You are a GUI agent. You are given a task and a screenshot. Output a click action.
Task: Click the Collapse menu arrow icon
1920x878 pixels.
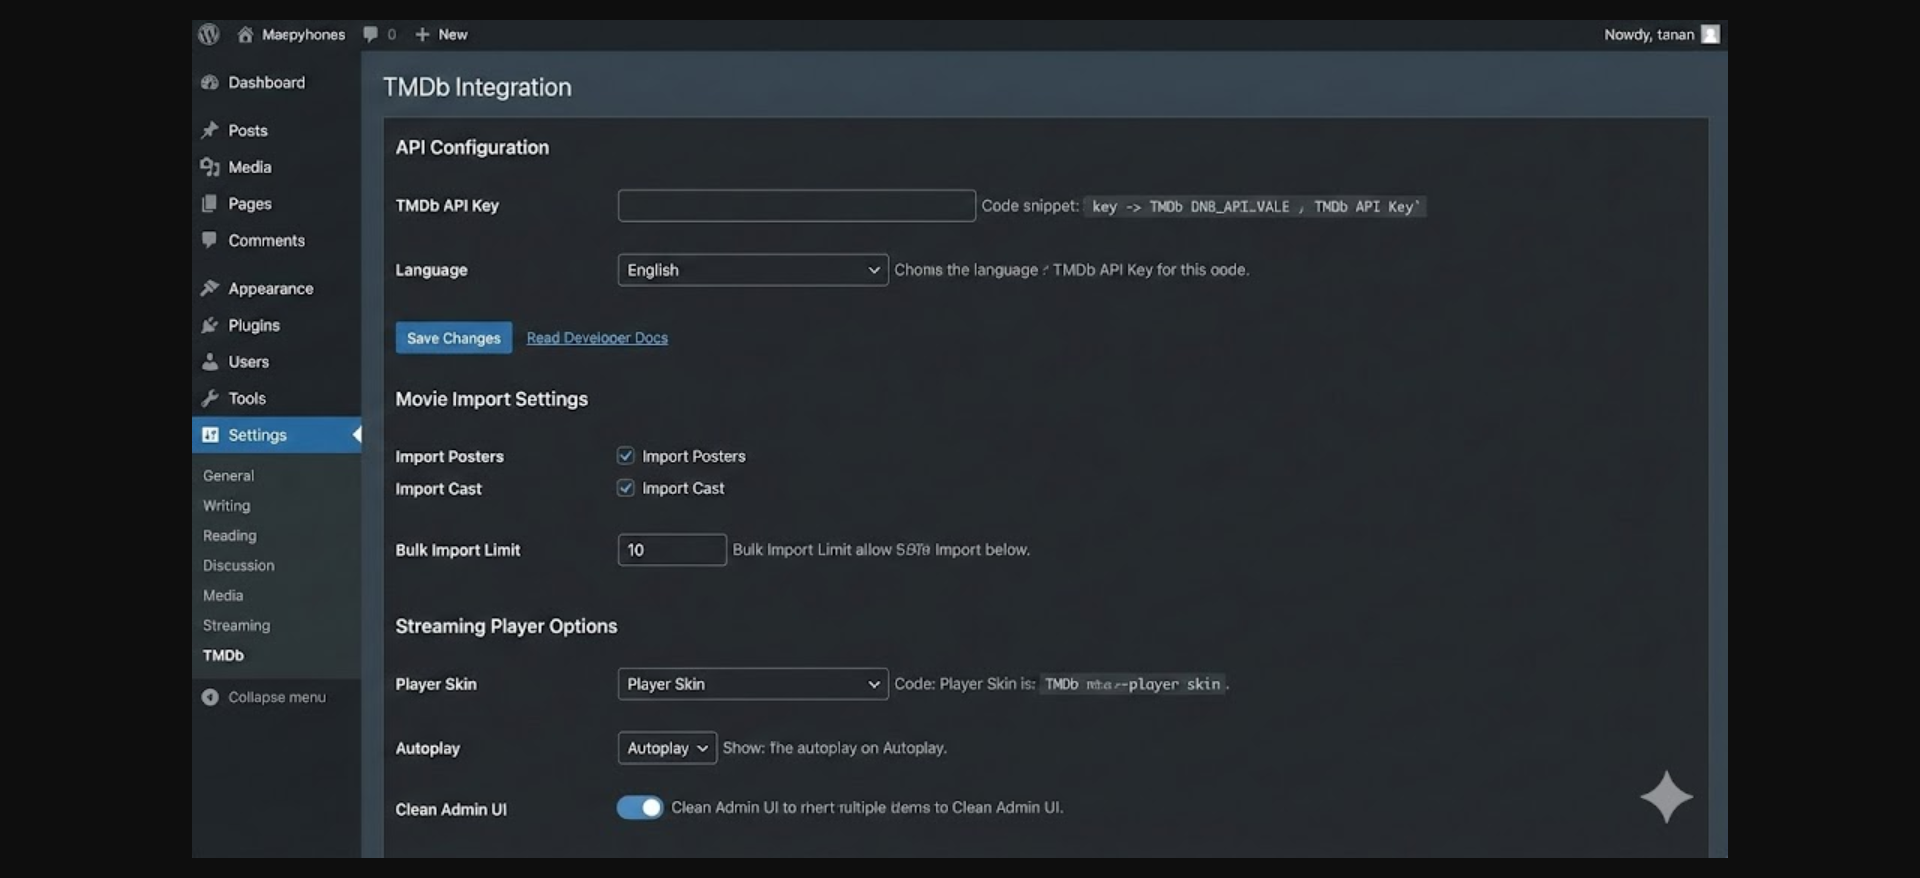[x=210, y=697]
